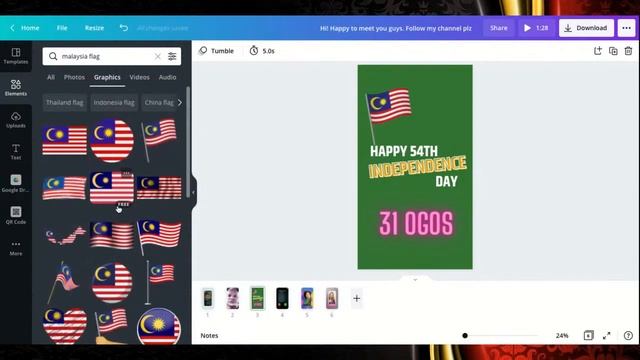Select the rectangular Malaysia flag graphic first row

(x=64, y=141)
